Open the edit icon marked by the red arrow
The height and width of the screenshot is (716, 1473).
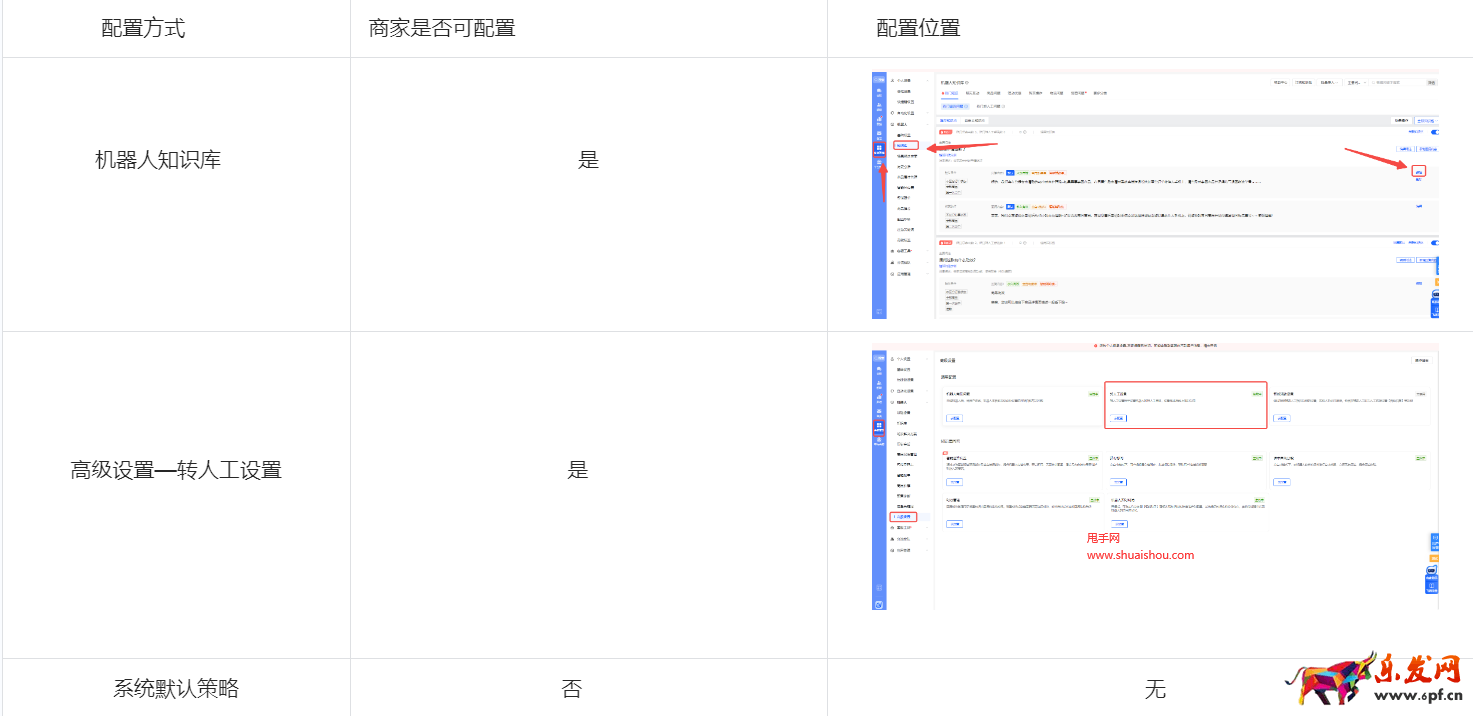click(1419, 170)
